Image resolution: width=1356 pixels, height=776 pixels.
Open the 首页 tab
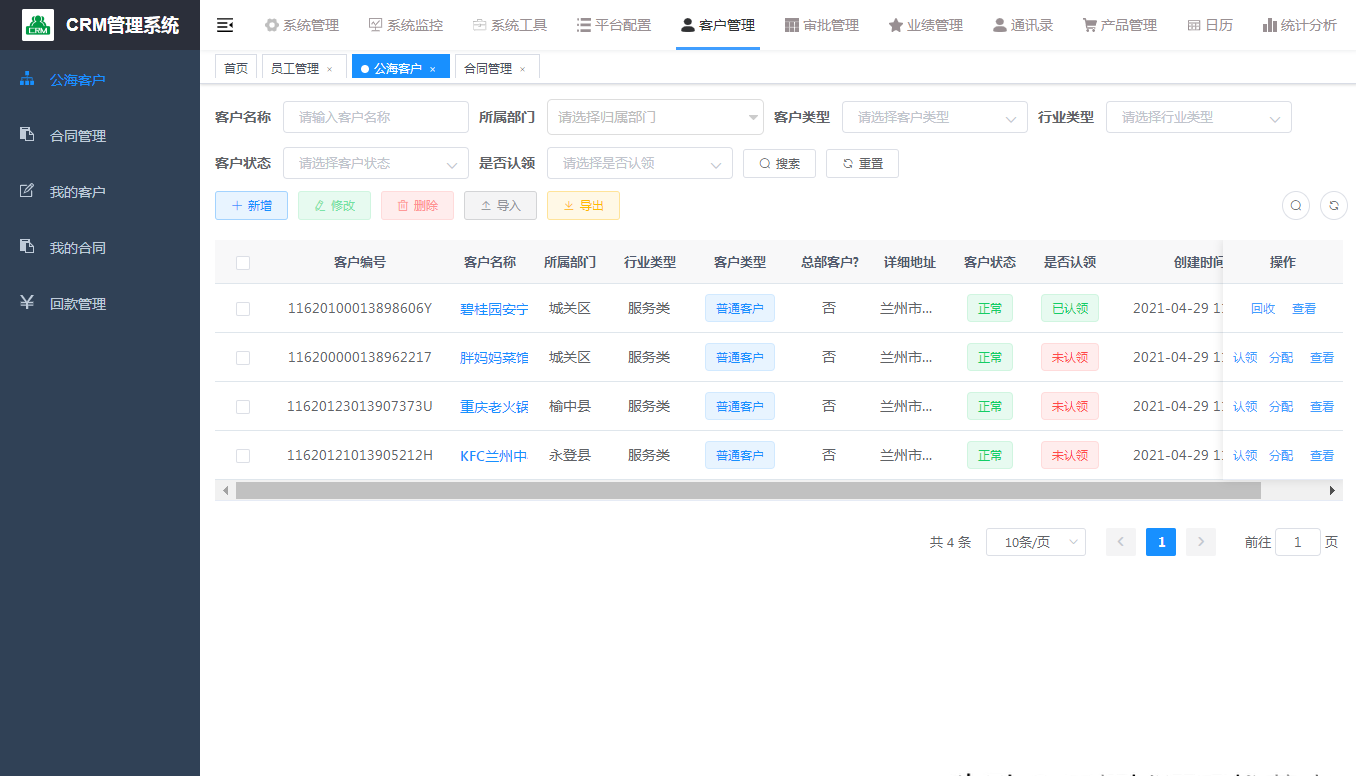tap(236, 68)
